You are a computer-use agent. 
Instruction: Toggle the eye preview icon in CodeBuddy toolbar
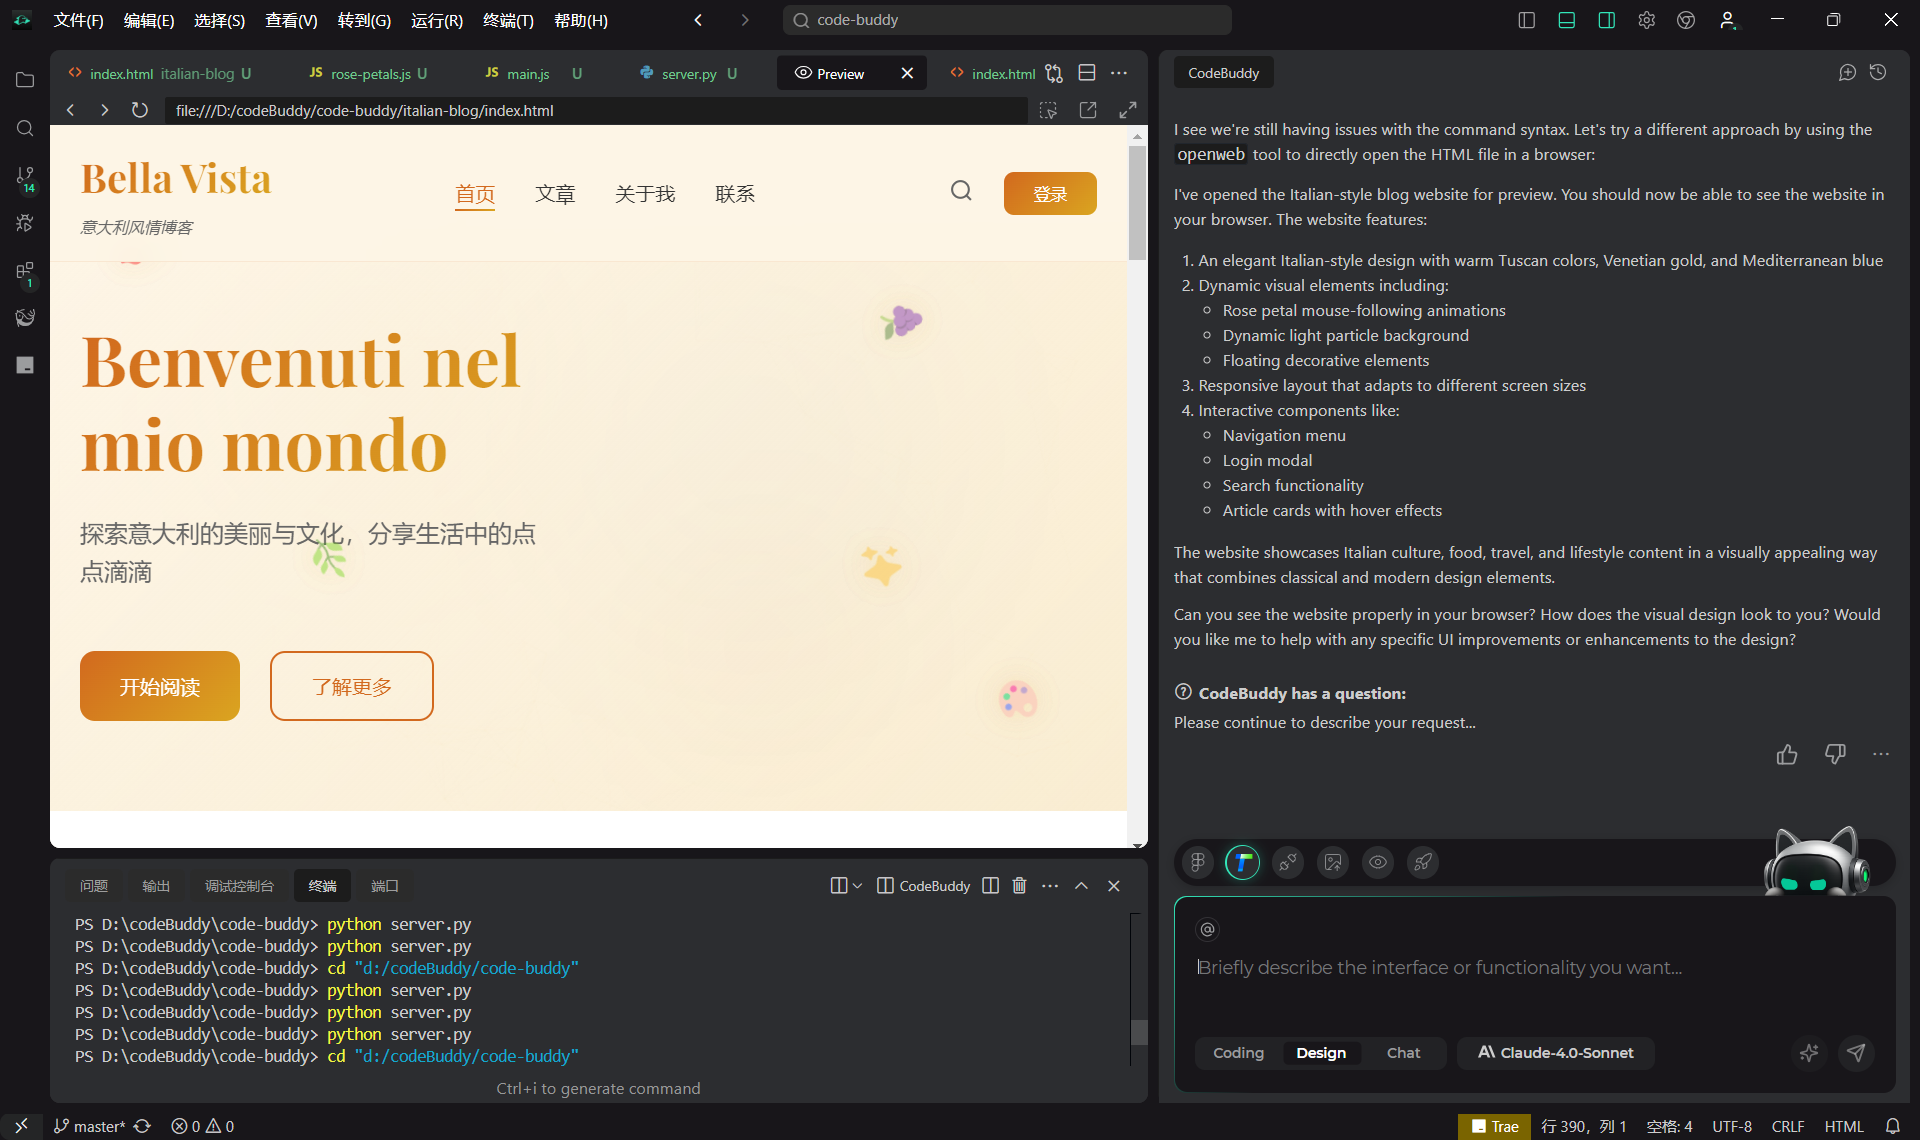point(1378,862)
